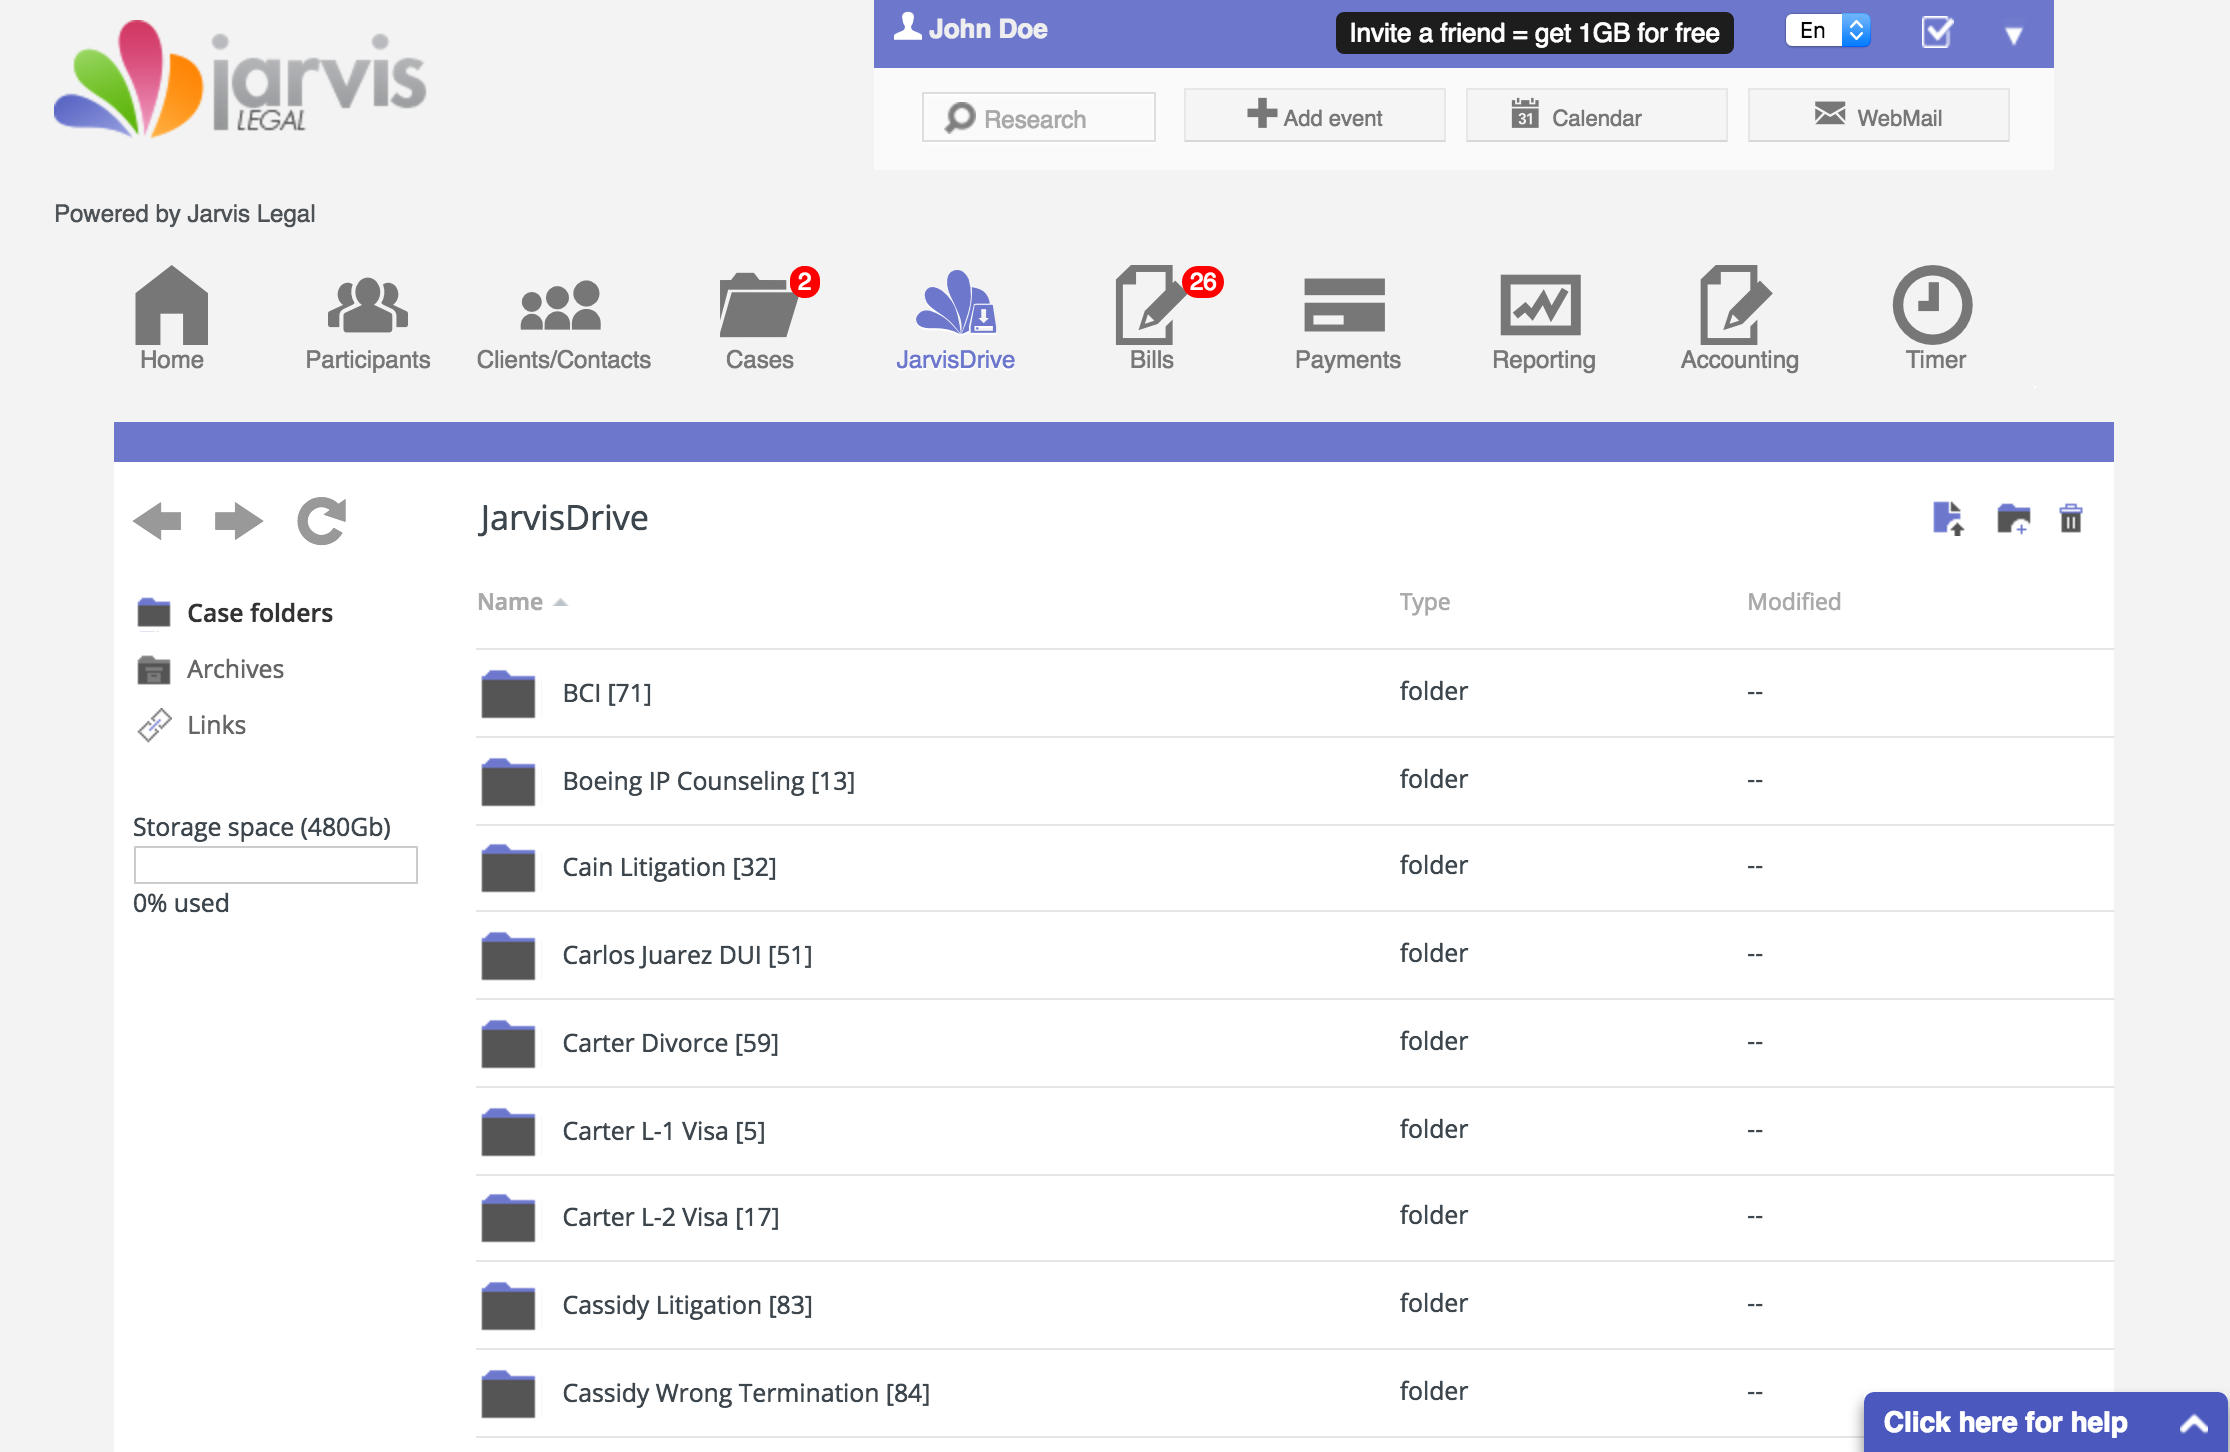Select Archives in the sidebar
This screenshot has height=1452, width=2230.
coord(235,669)
